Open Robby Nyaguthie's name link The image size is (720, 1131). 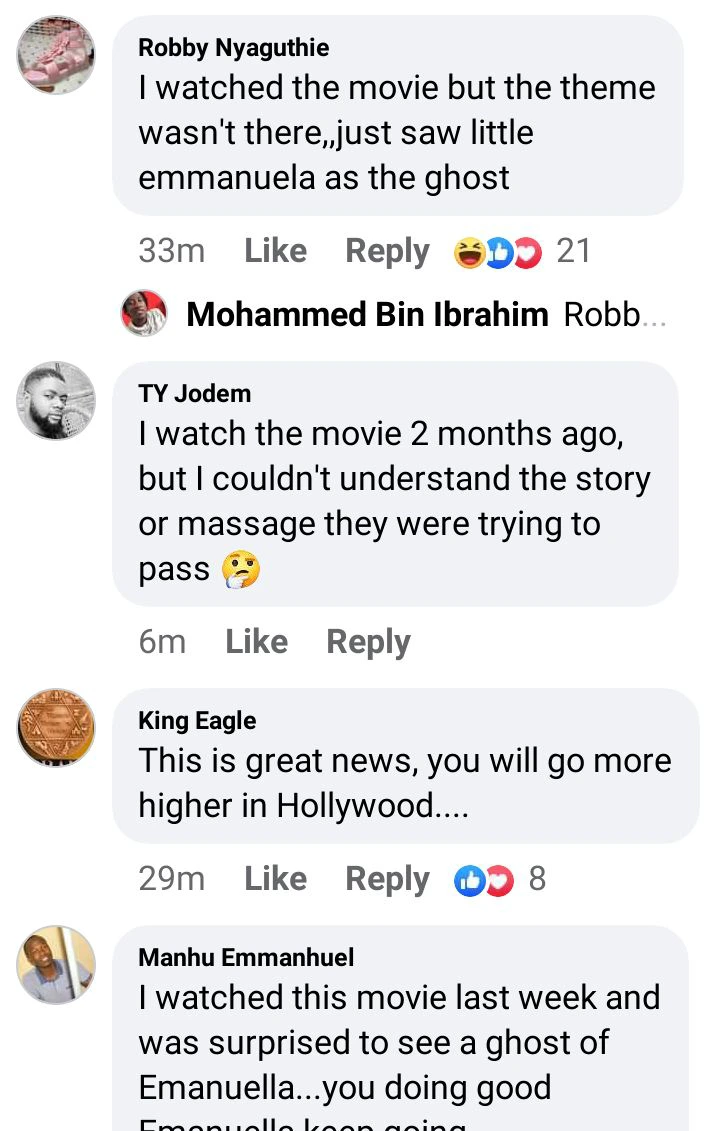tap(234, 48)
